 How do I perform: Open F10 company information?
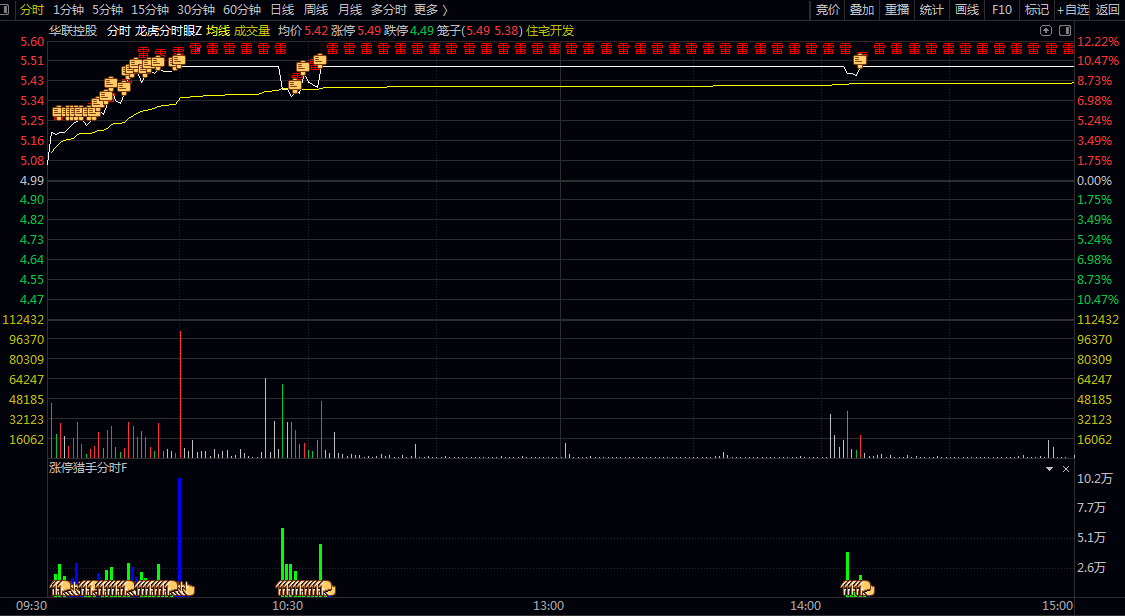1002,9
